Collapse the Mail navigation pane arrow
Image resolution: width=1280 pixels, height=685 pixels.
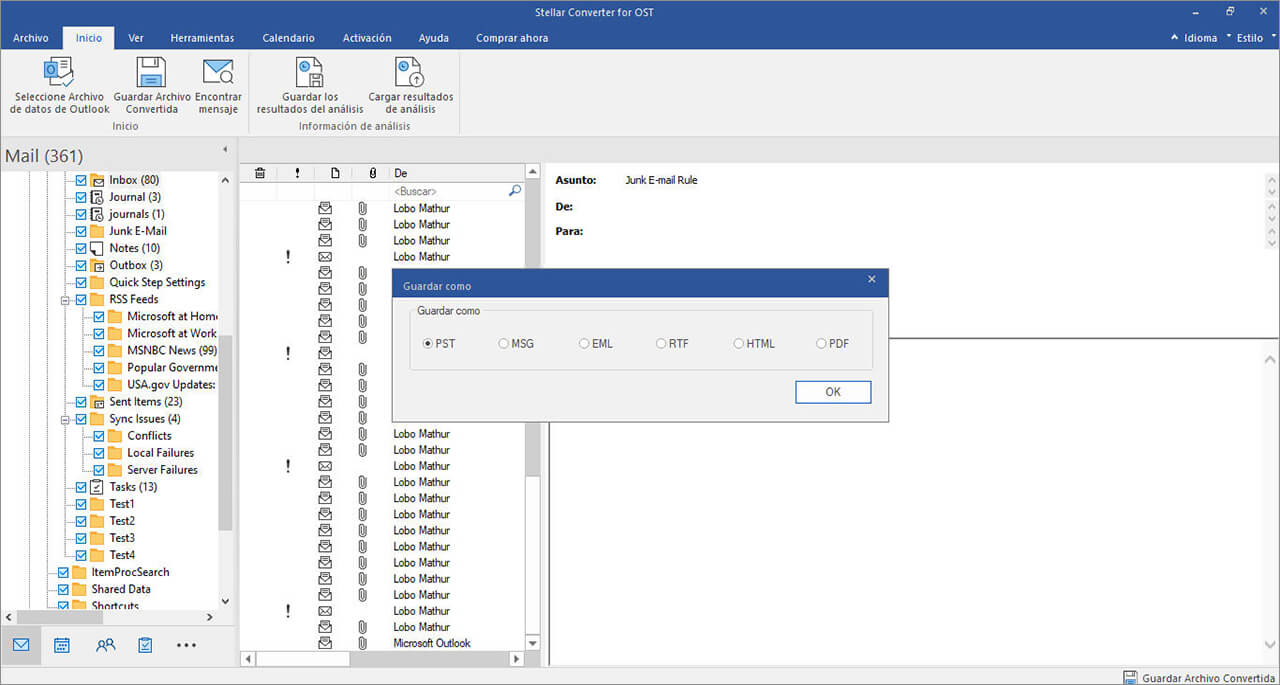coord(224,150)
